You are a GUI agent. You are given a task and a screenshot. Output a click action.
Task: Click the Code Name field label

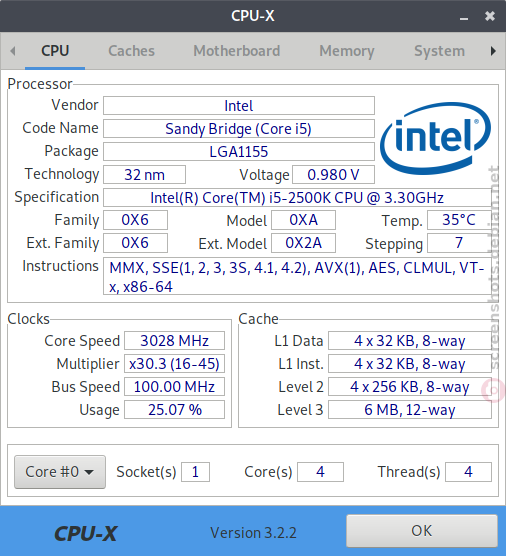(x=60, y=128)
